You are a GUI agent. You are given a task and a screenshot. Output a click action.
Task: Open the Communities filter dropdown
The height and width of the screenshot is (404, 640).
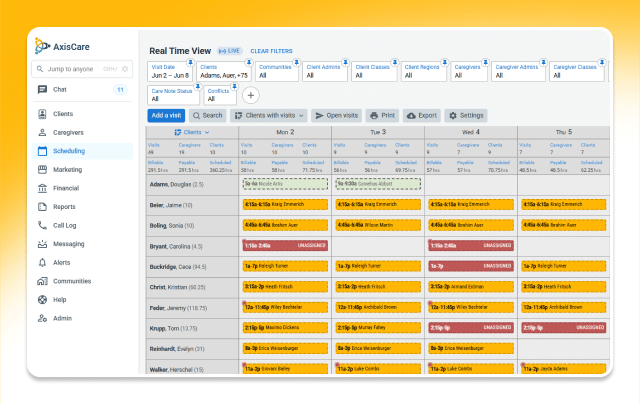277,71
